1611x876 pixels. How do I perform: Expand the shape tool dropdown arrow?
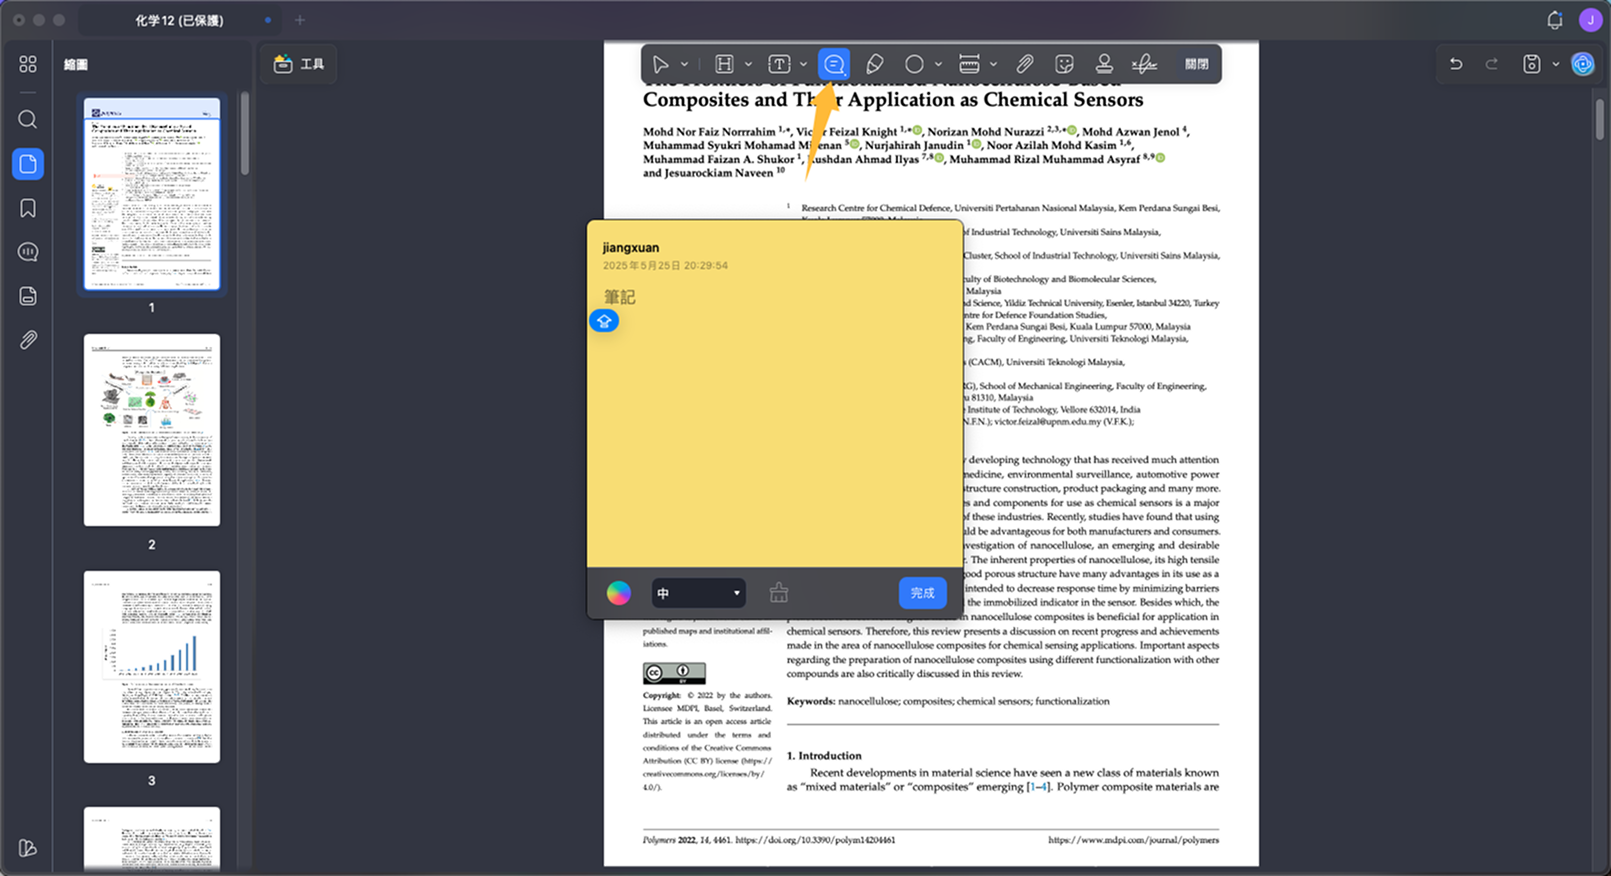click(x=938, y=64)
